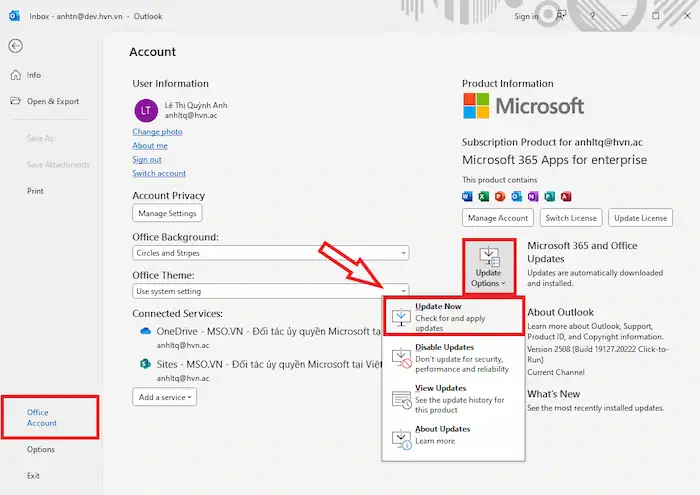This screenshot has height=495, width=700.
Task: Click the Switch License button
Action: (571, 218)
